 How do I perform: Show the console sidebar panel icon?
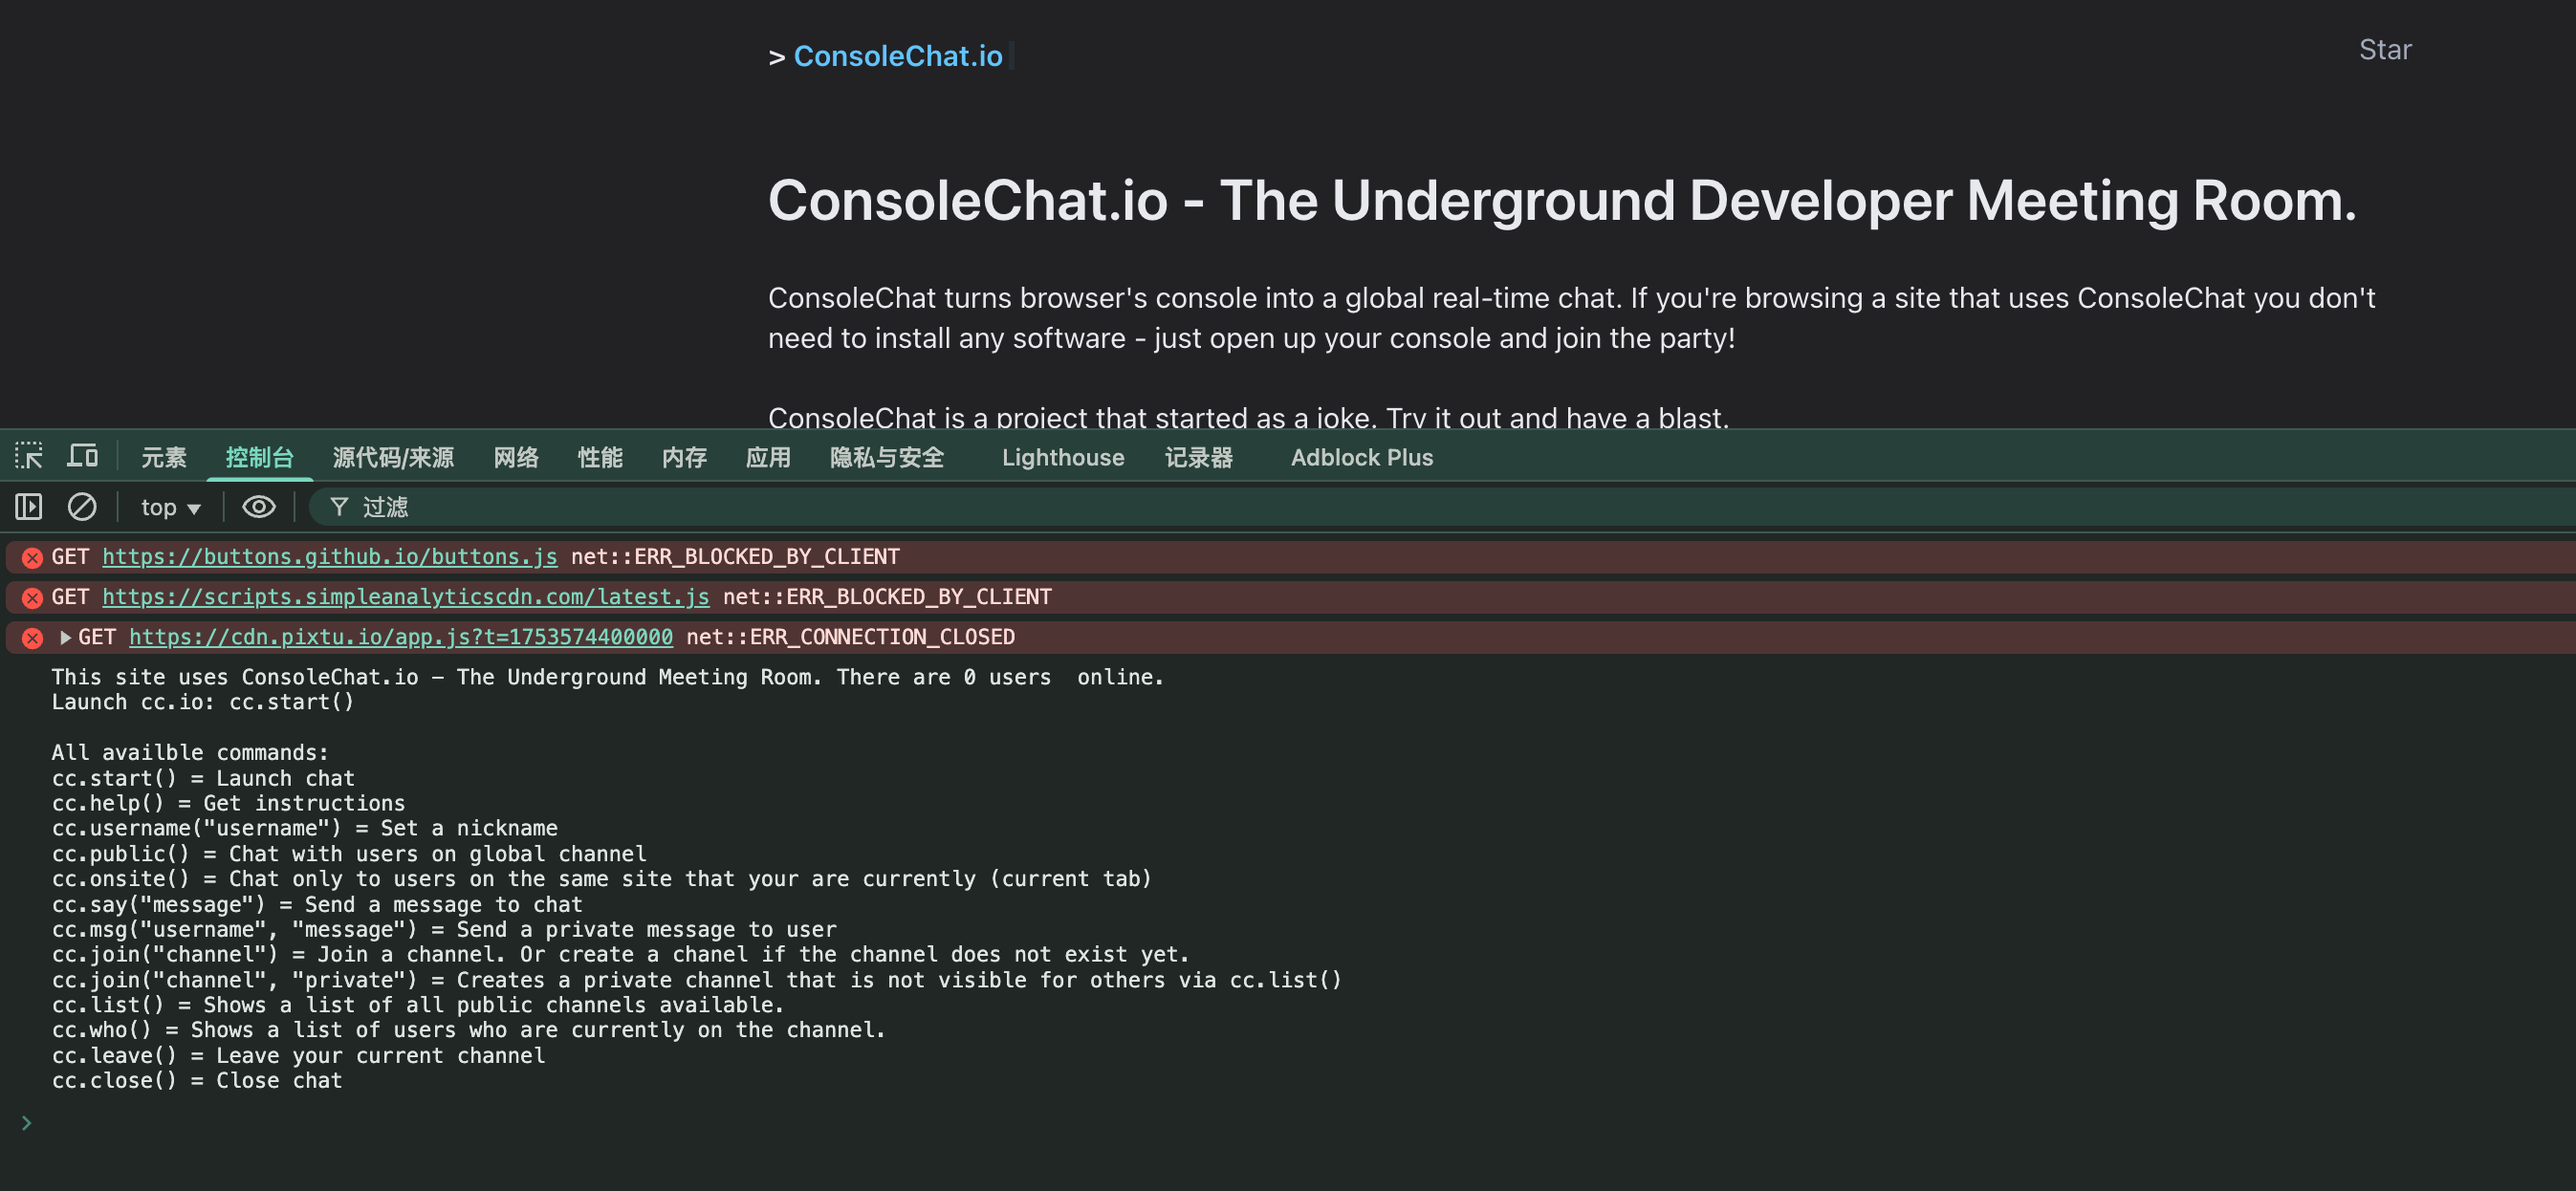pos(29,507)
